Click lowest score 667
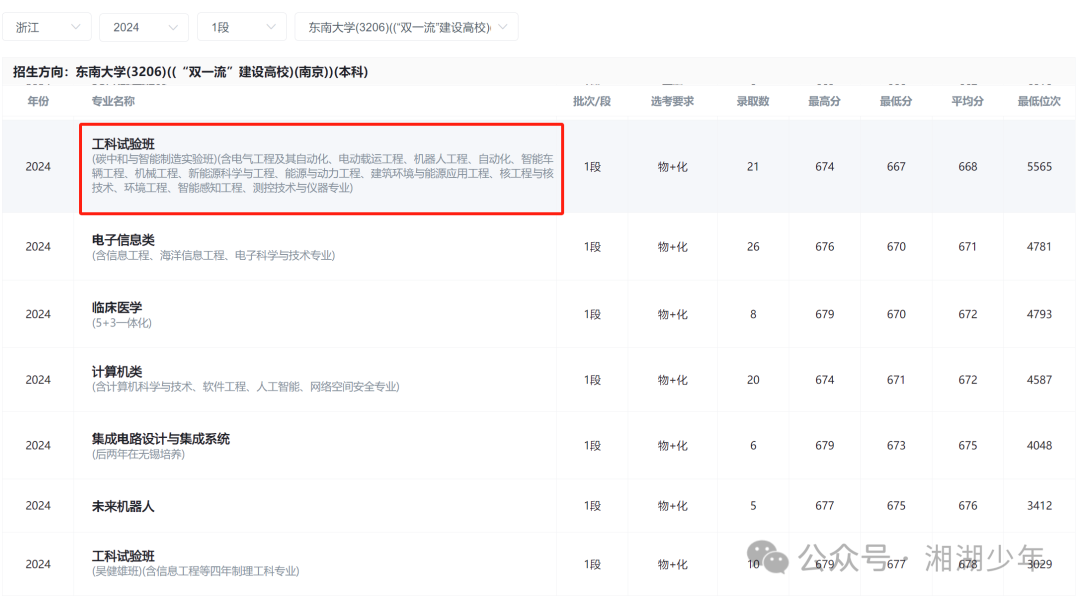Screen dimensions: 1080x602 coord(896,167)
